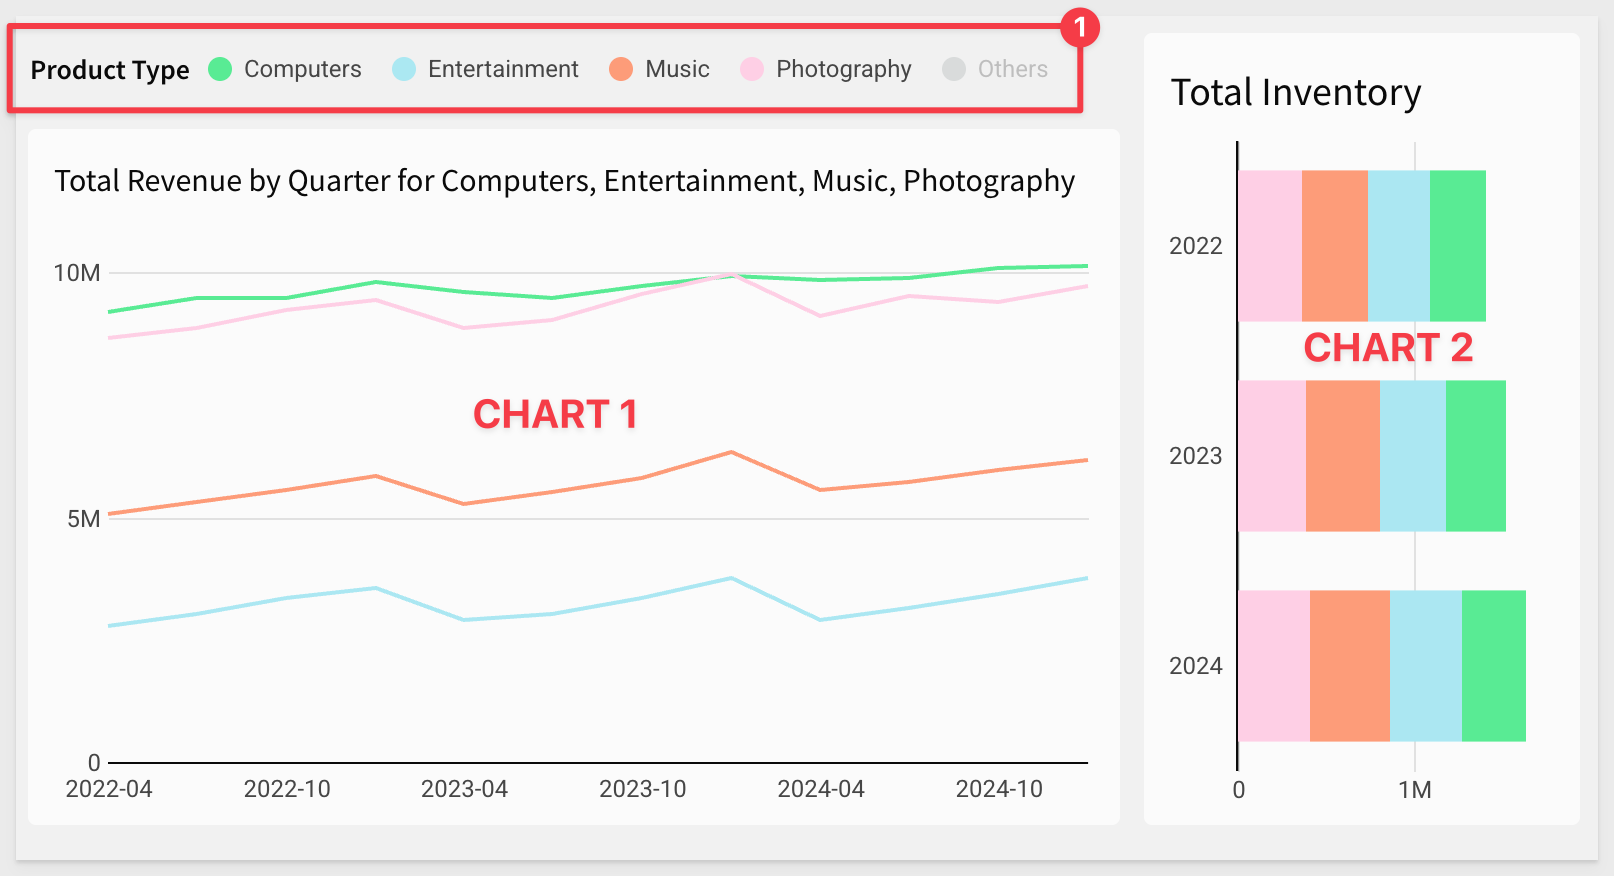Click the green Computers legend dot
The height and width of the screenshot is (876, 1614).
[x=220, y=69]
